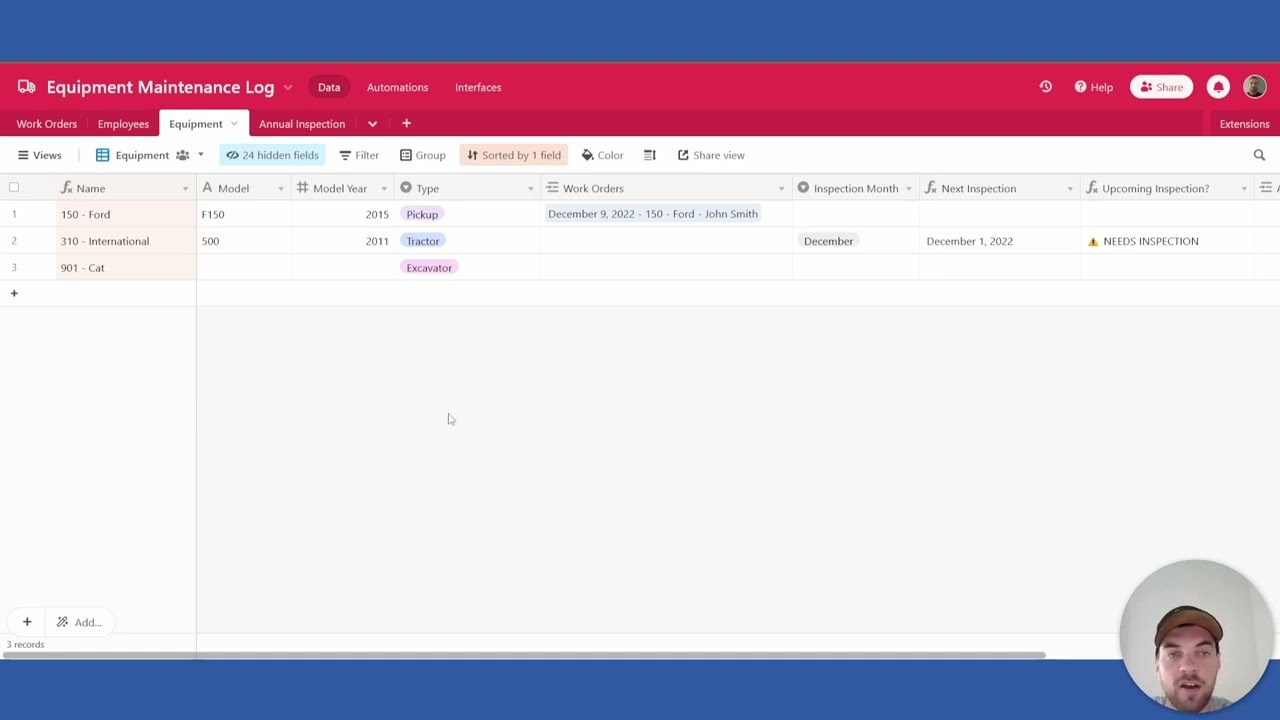This screenshot has width=1280, height=720.
Task: Open Work Orders table tab
Action: click(46, 124)
